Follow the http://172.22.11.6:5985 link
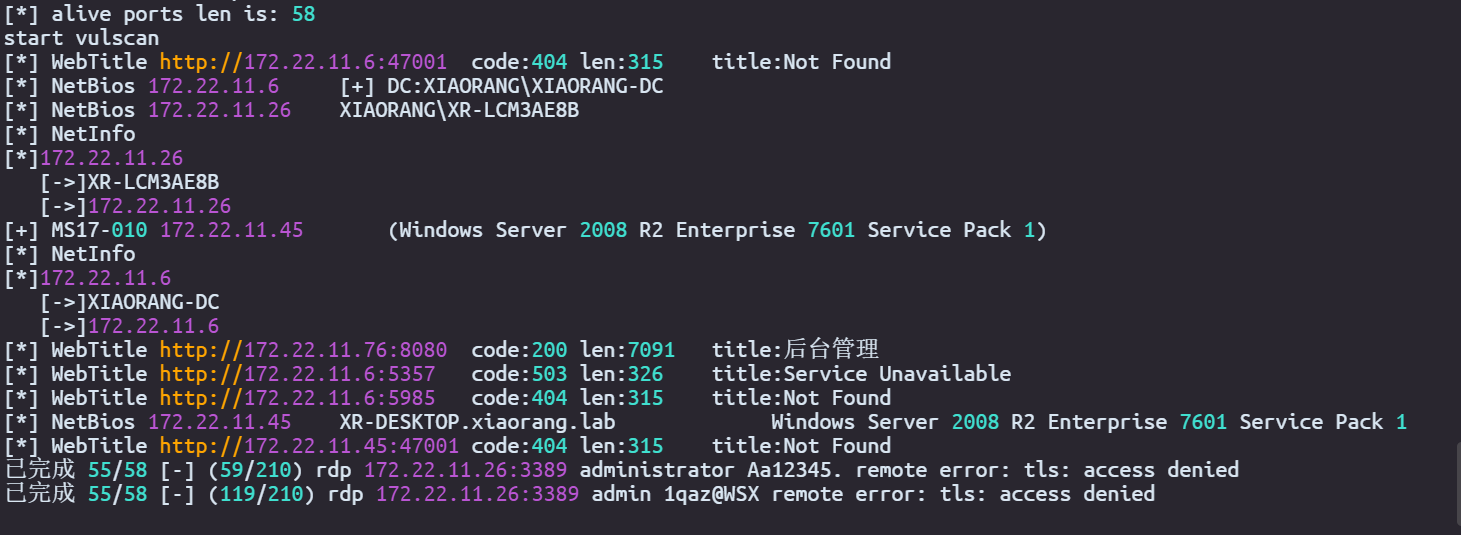1461x535 pixels. [x=297, y=398]
